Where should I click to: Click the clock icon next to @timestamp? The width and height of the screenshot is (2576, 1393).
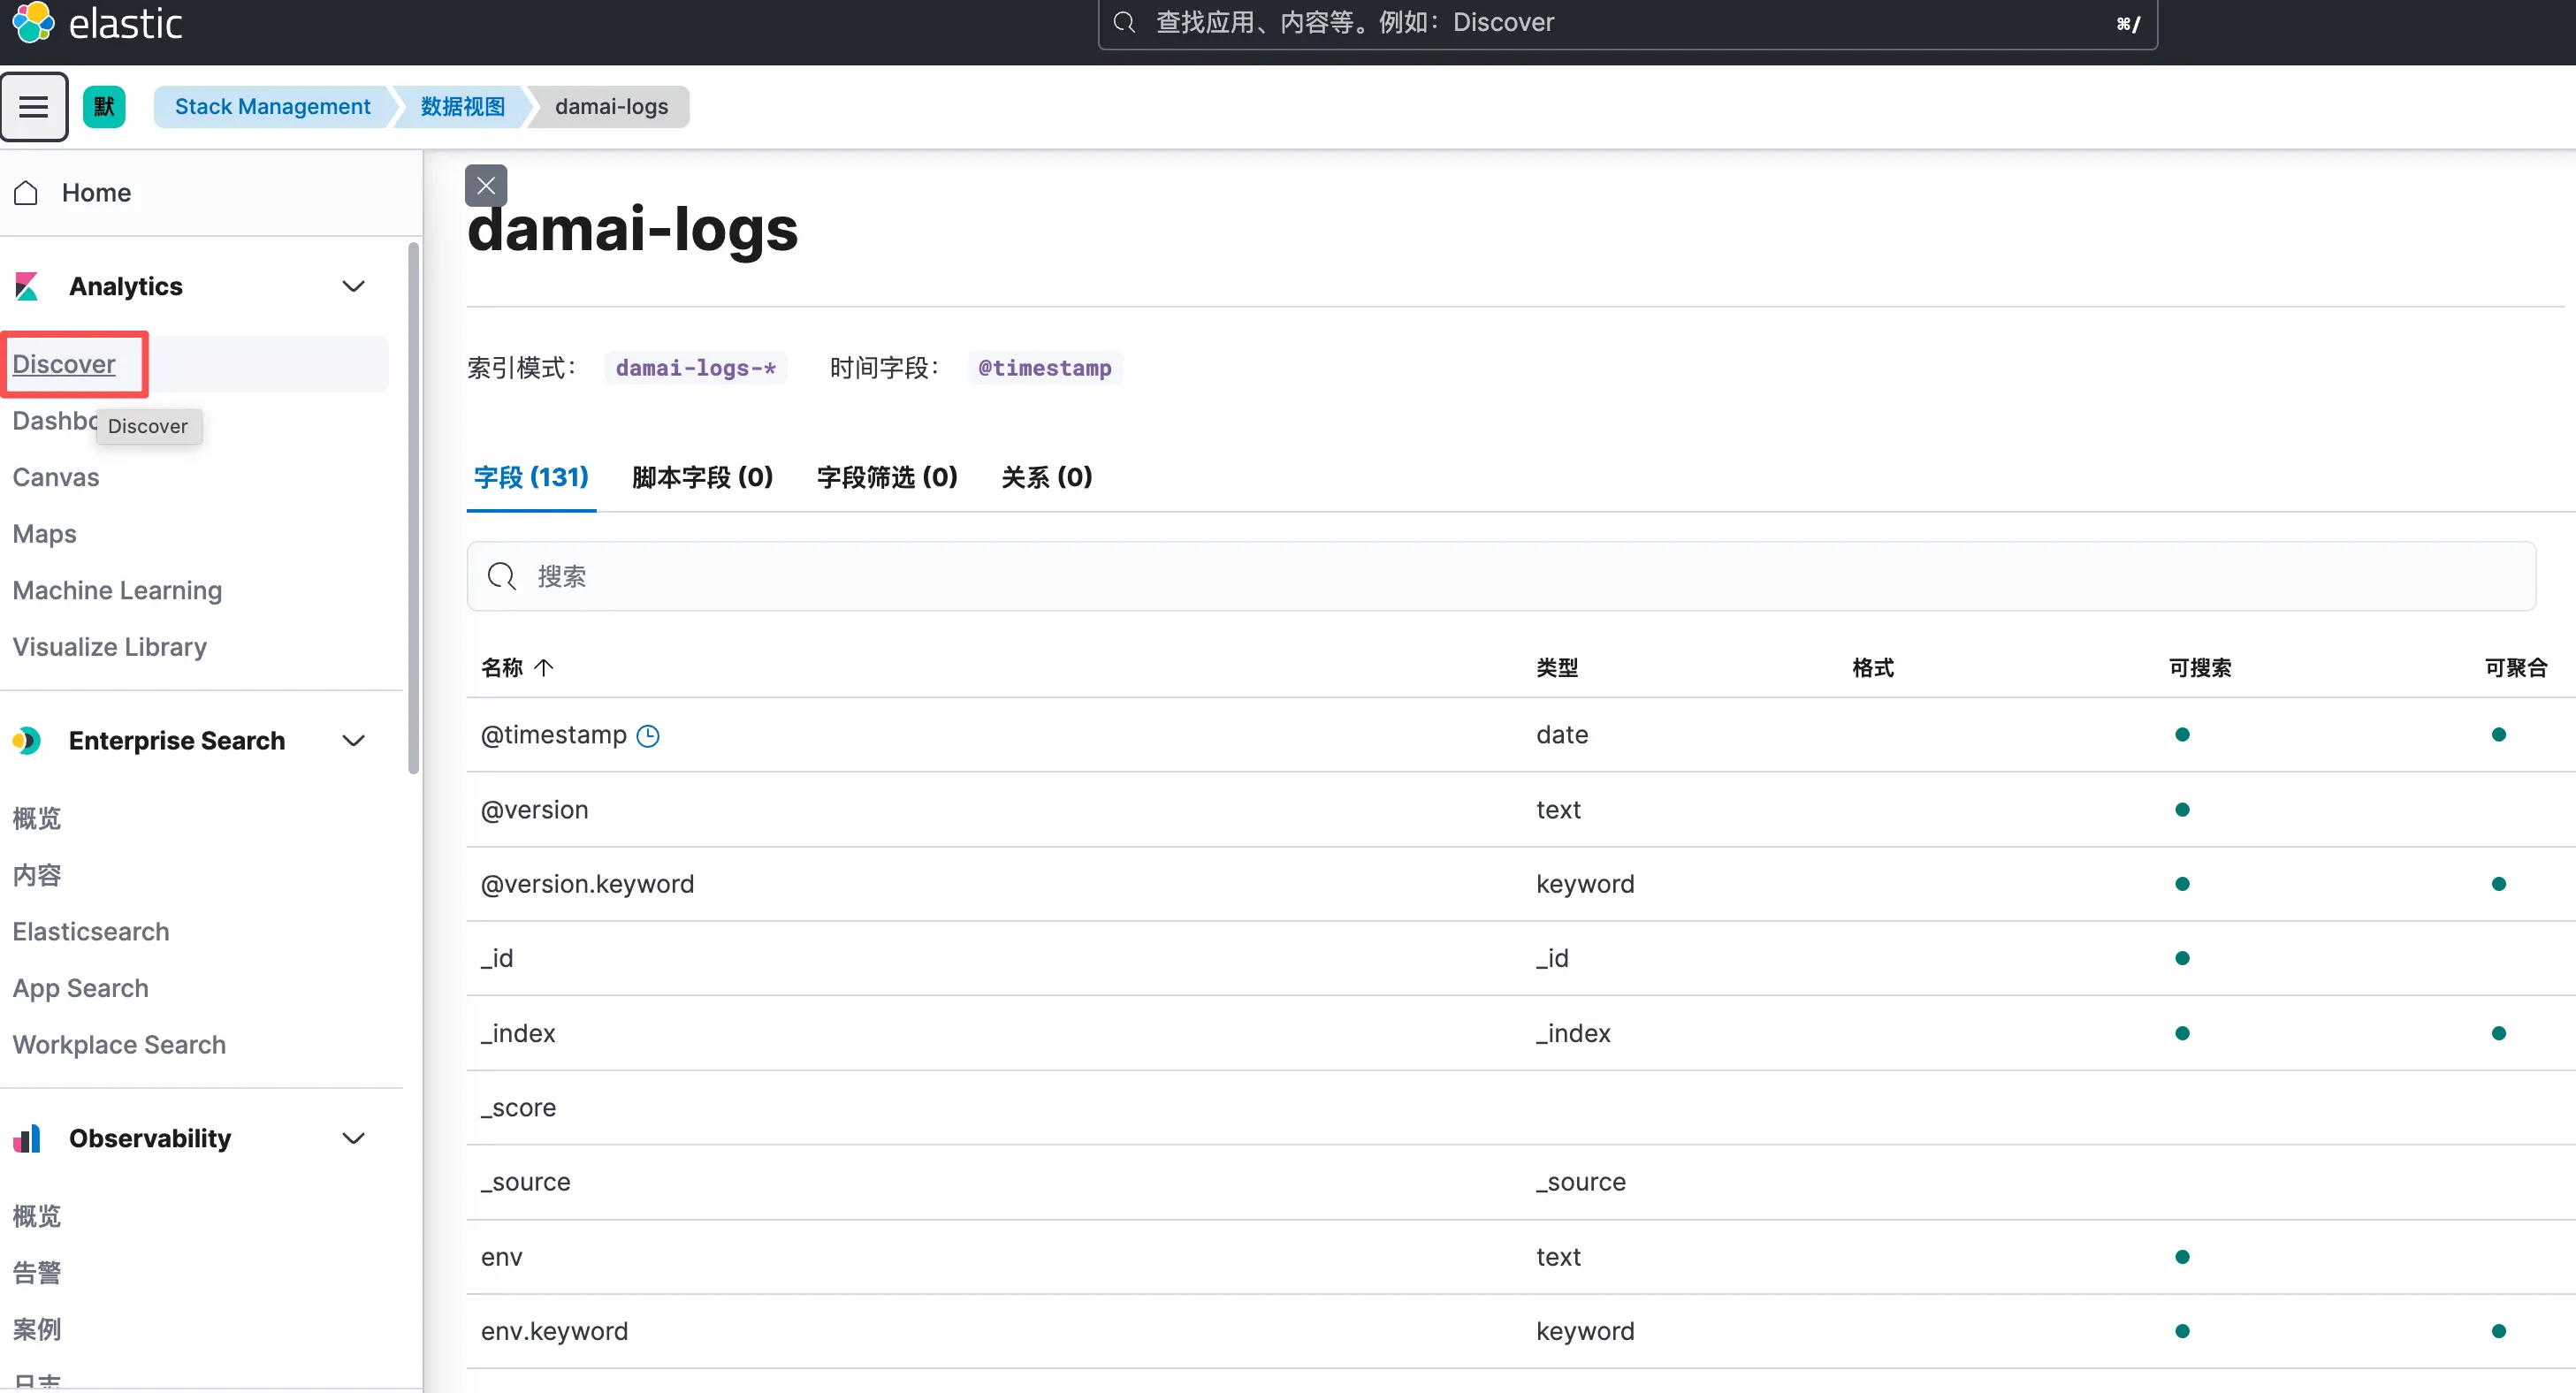(x=648, y=736)
